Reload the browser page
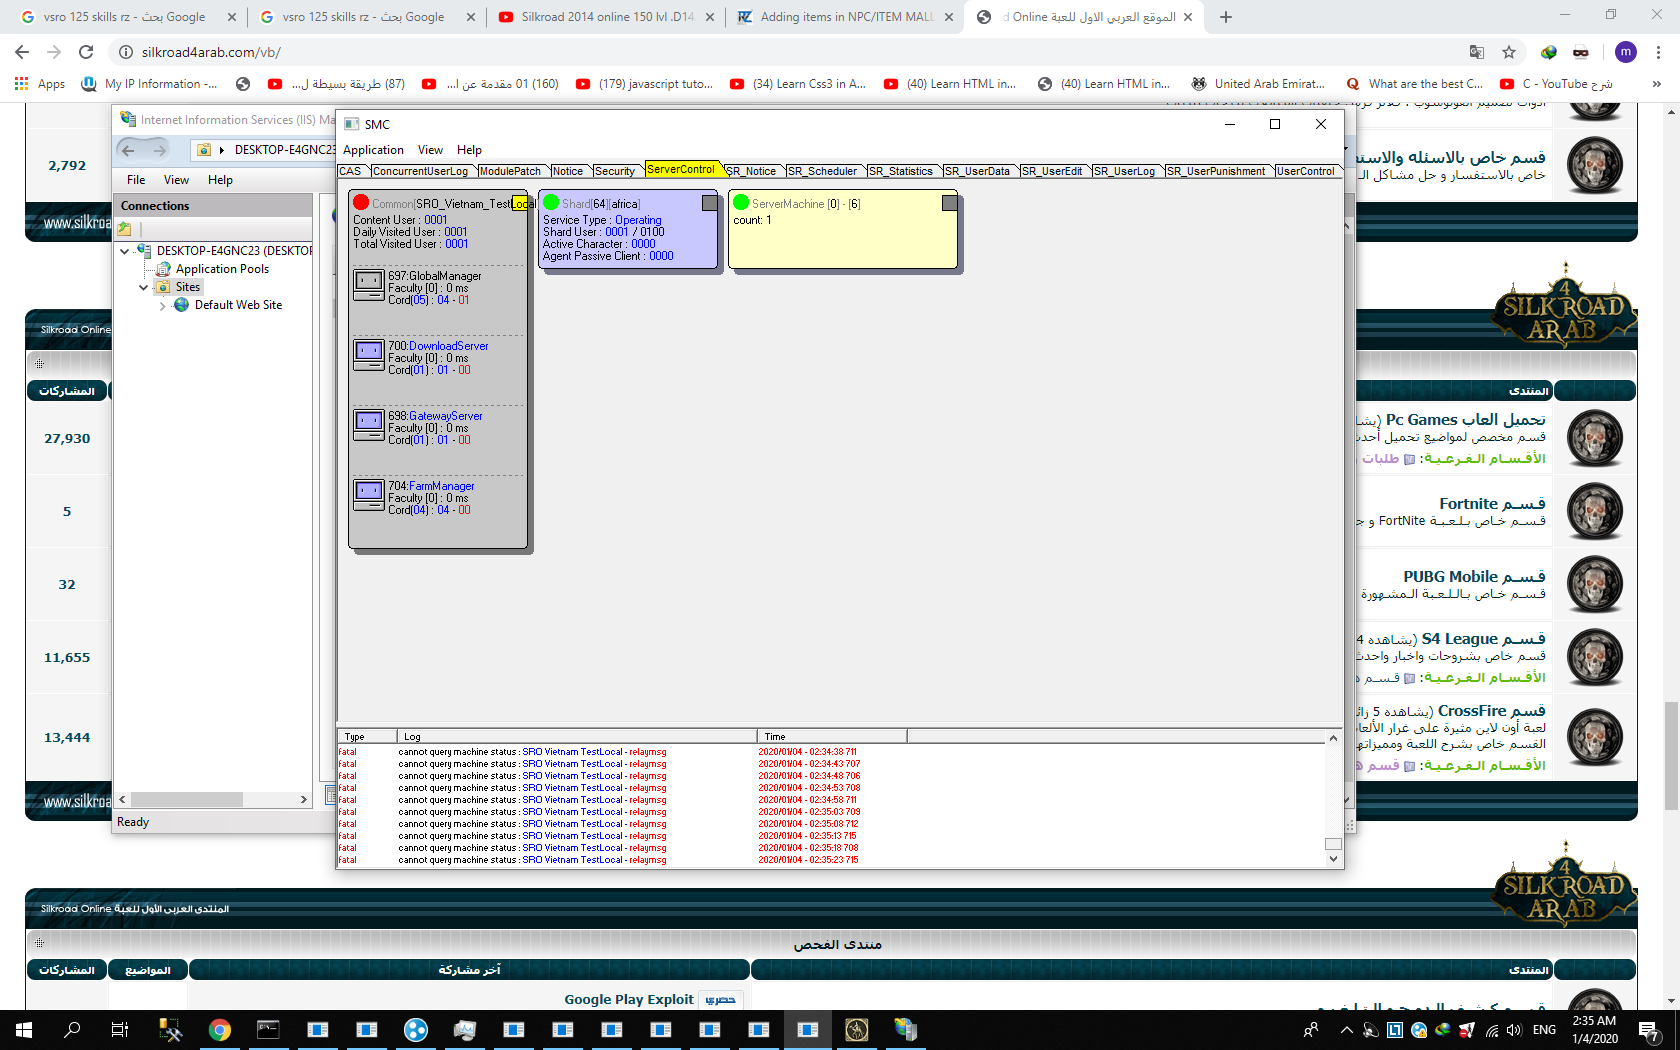Image resolution: width=1680 pixels, height=1050 pixels. pos(86,52)
